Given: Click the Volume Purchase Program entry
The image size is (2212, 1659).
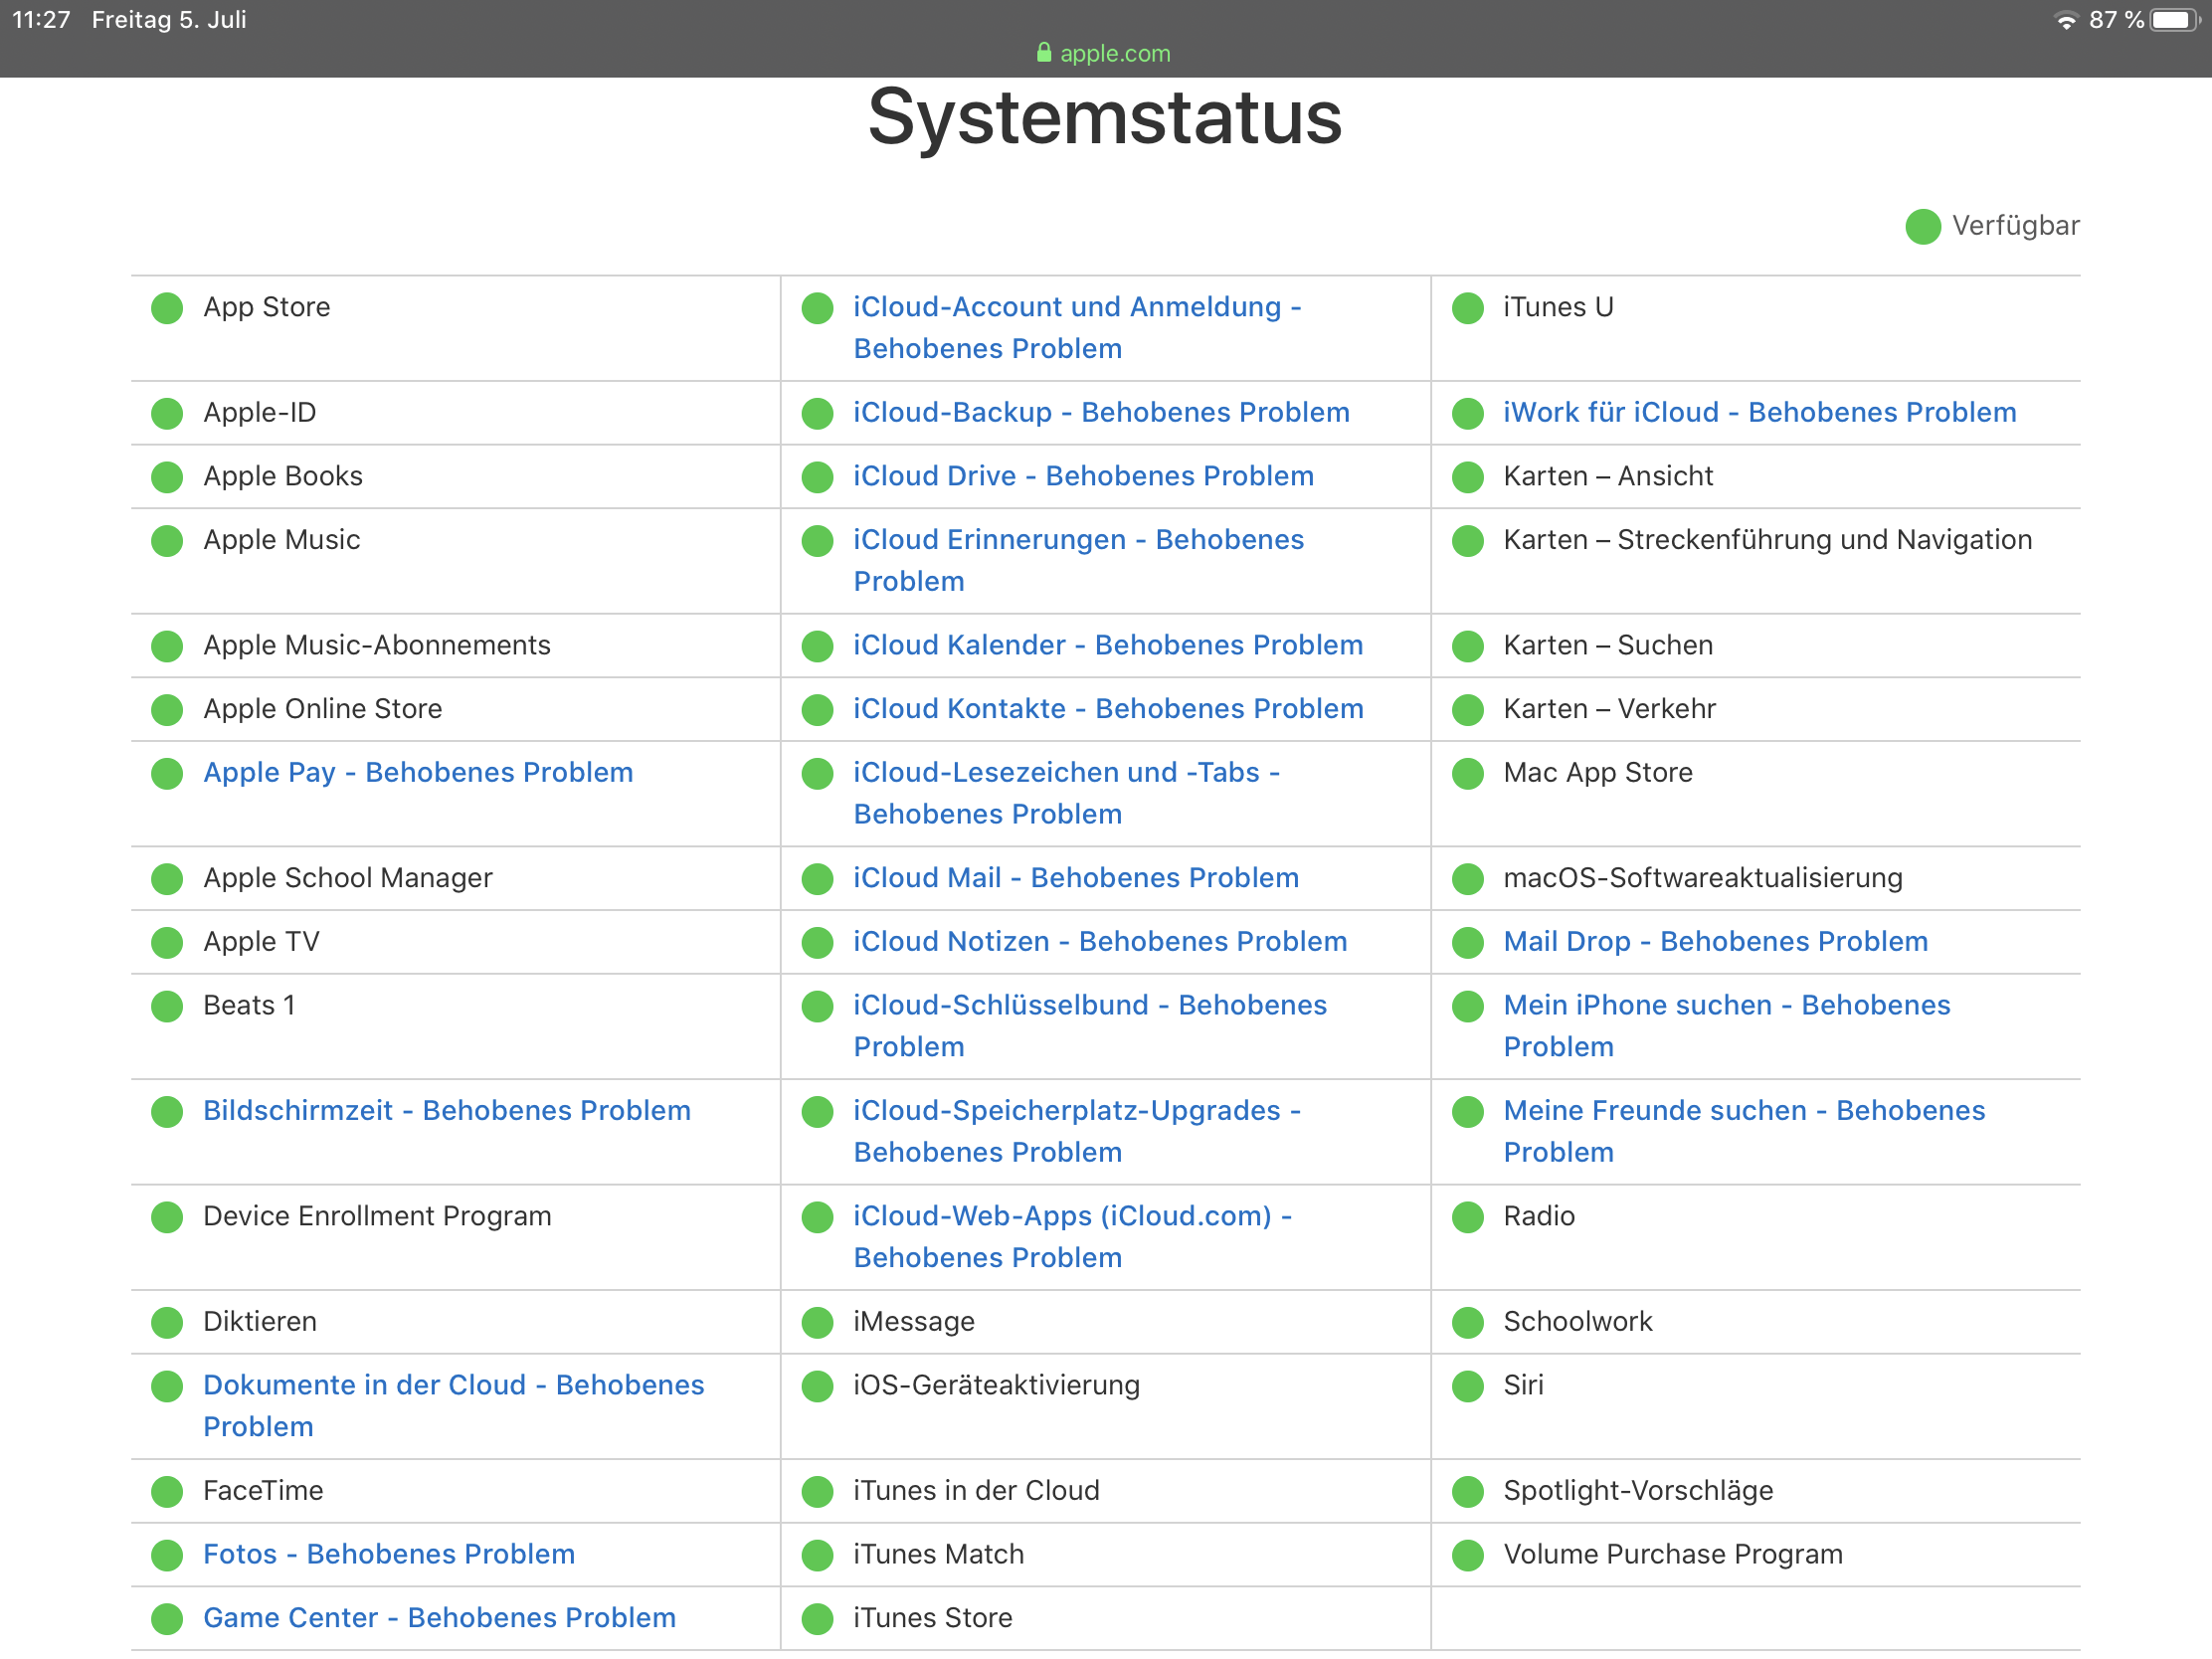Looking at the screenshot, I should coord(1672,1555).
